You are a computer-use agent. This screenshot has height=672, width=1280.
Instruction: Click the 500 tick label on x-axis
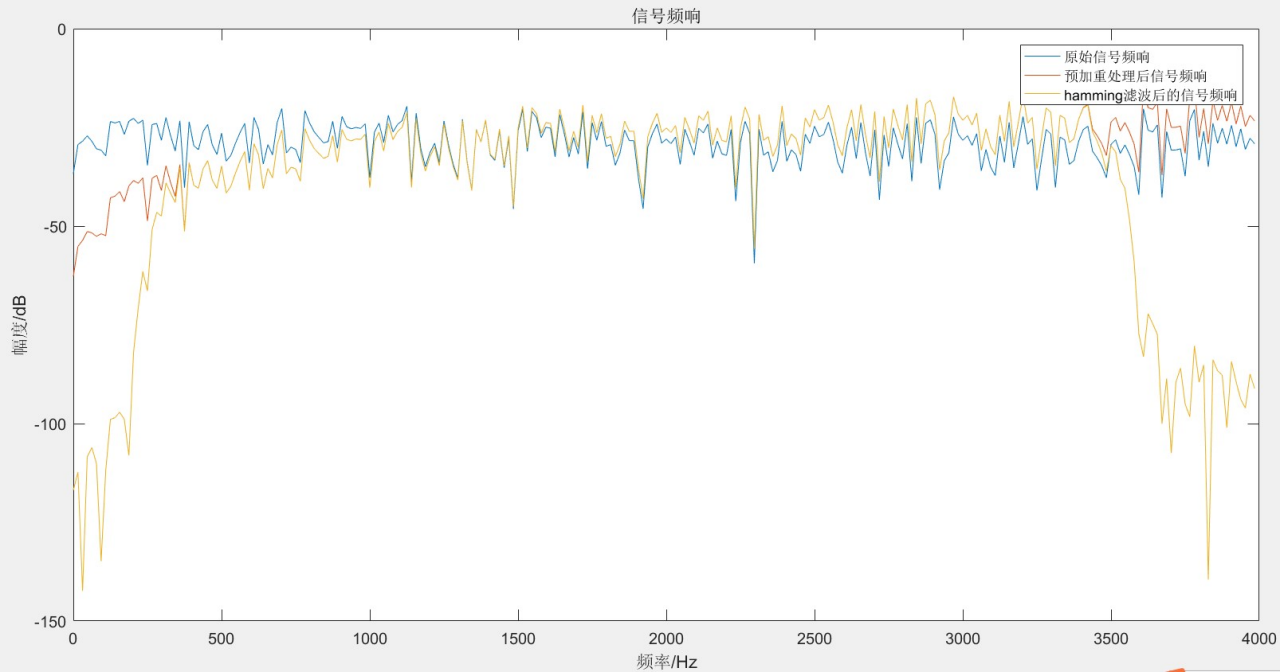click(x=221, y=639)
